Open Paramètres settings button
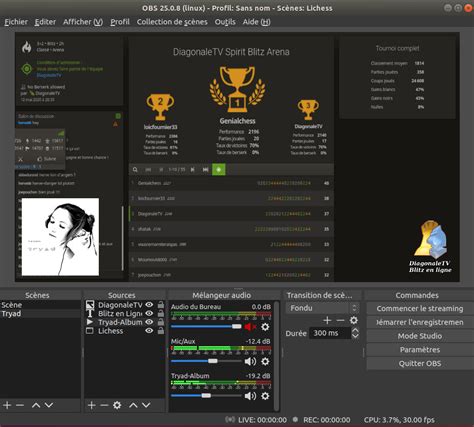This screenshot has height=427, width=474. (x=420, y=350)
